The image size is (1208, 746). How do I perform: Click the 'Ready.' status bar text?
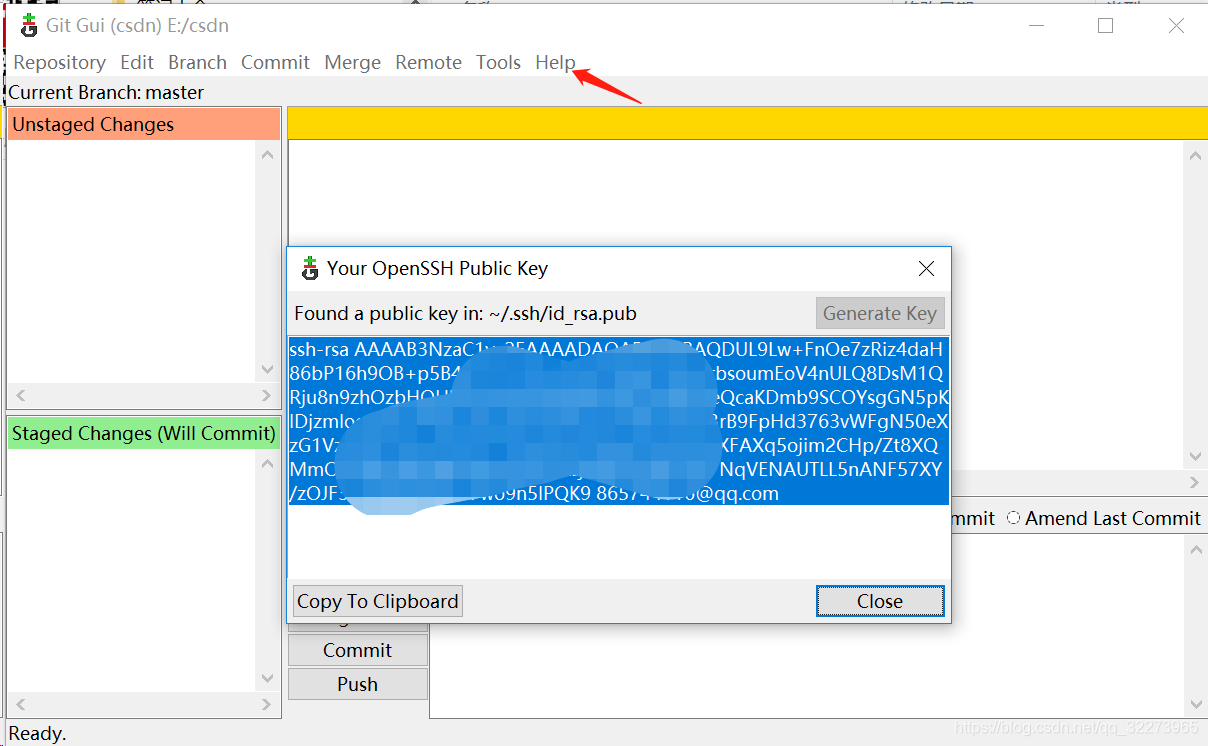(37, 733)
